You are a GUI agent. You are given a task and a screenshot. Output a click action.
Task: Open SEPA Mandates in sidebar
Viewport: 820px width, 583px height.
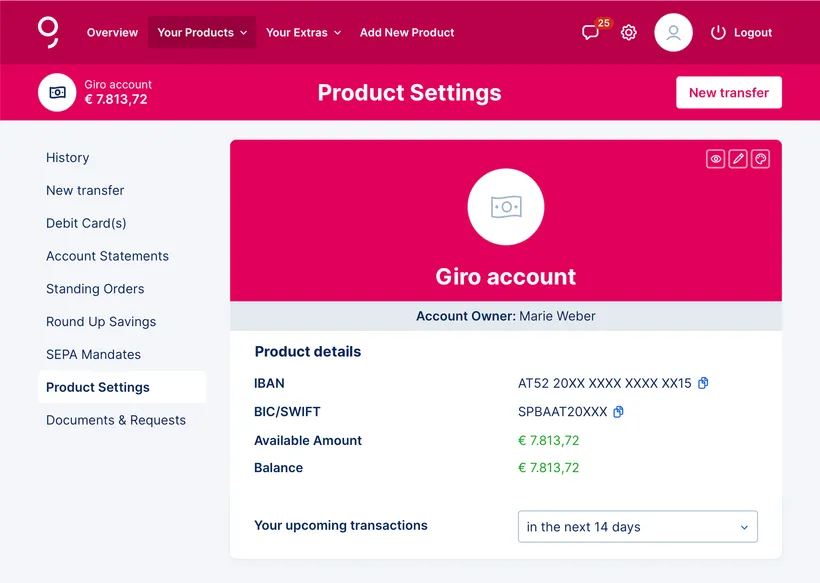point(93,355)
